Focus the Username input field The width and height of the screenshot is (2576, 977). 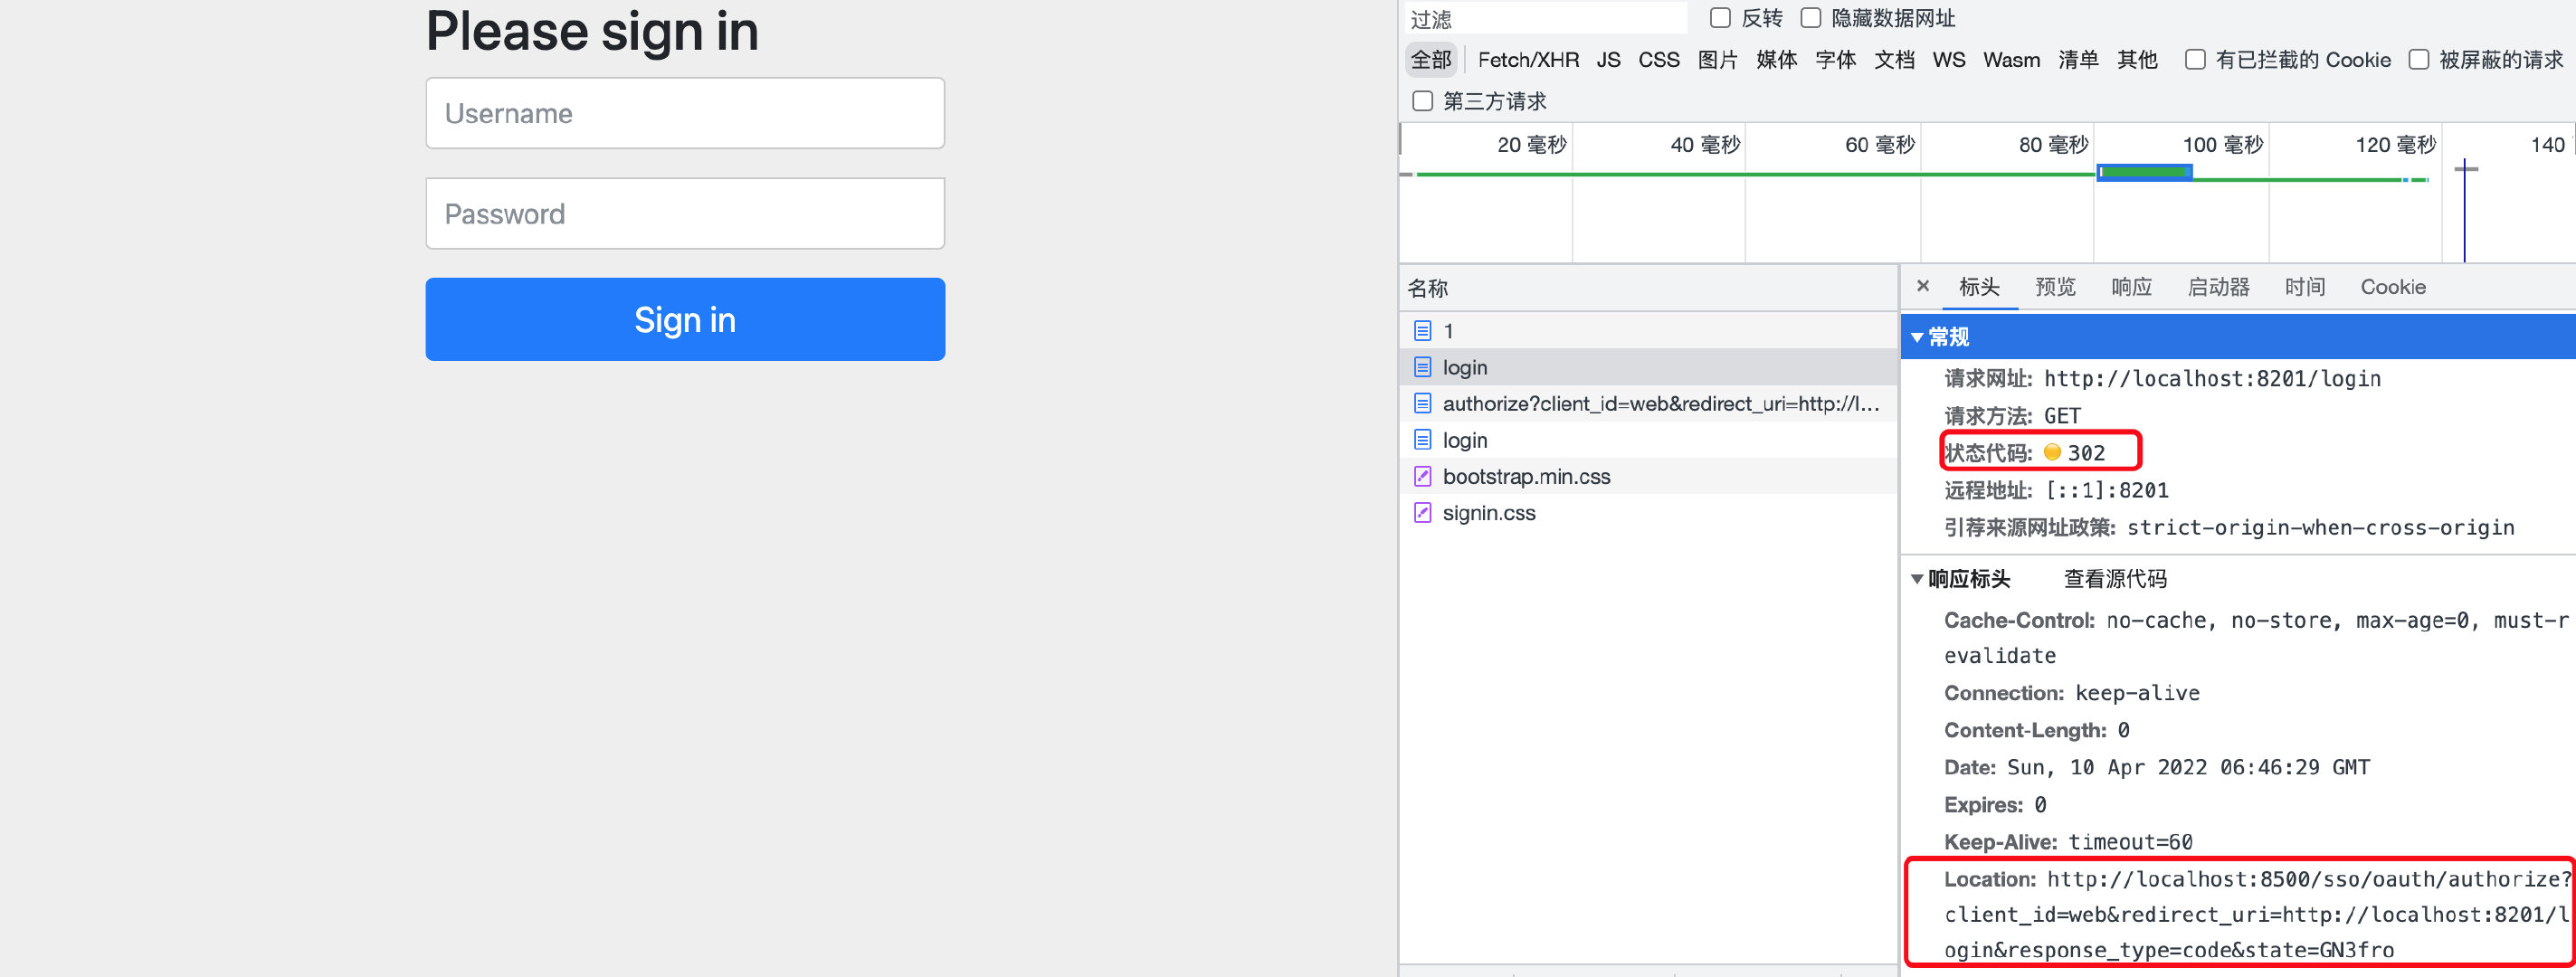[685, 113]
